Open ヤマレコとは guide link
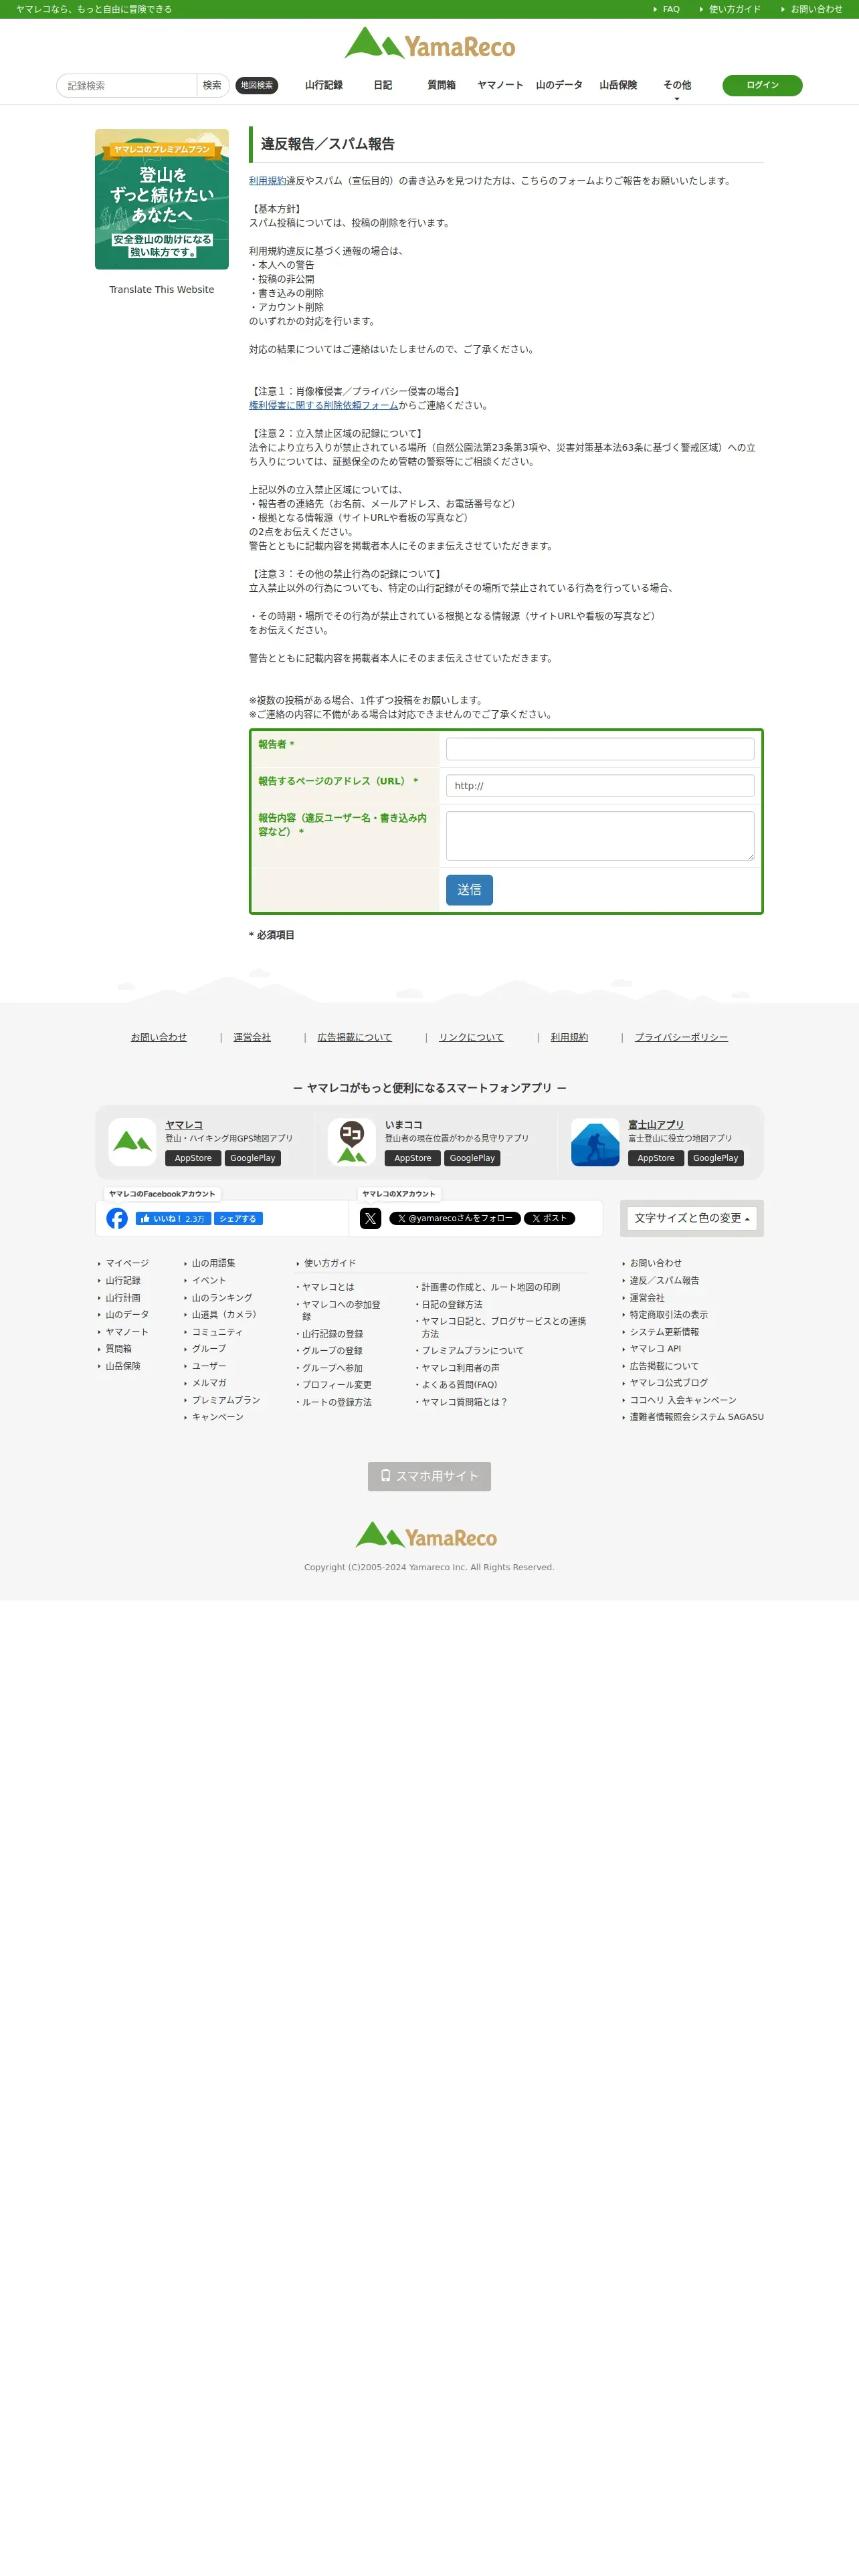The image size is (859, 2576). 328,1287
